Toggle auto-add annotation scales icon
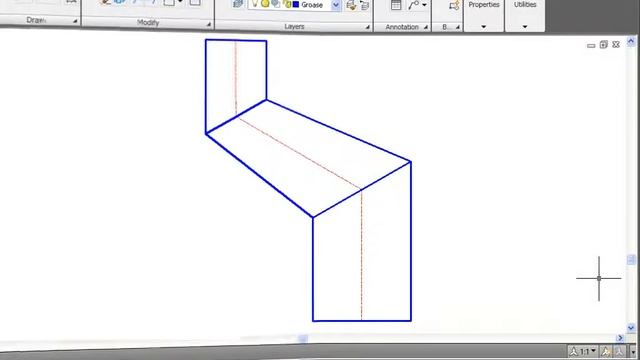The image size is (640, 360). [x=620, y=351]
